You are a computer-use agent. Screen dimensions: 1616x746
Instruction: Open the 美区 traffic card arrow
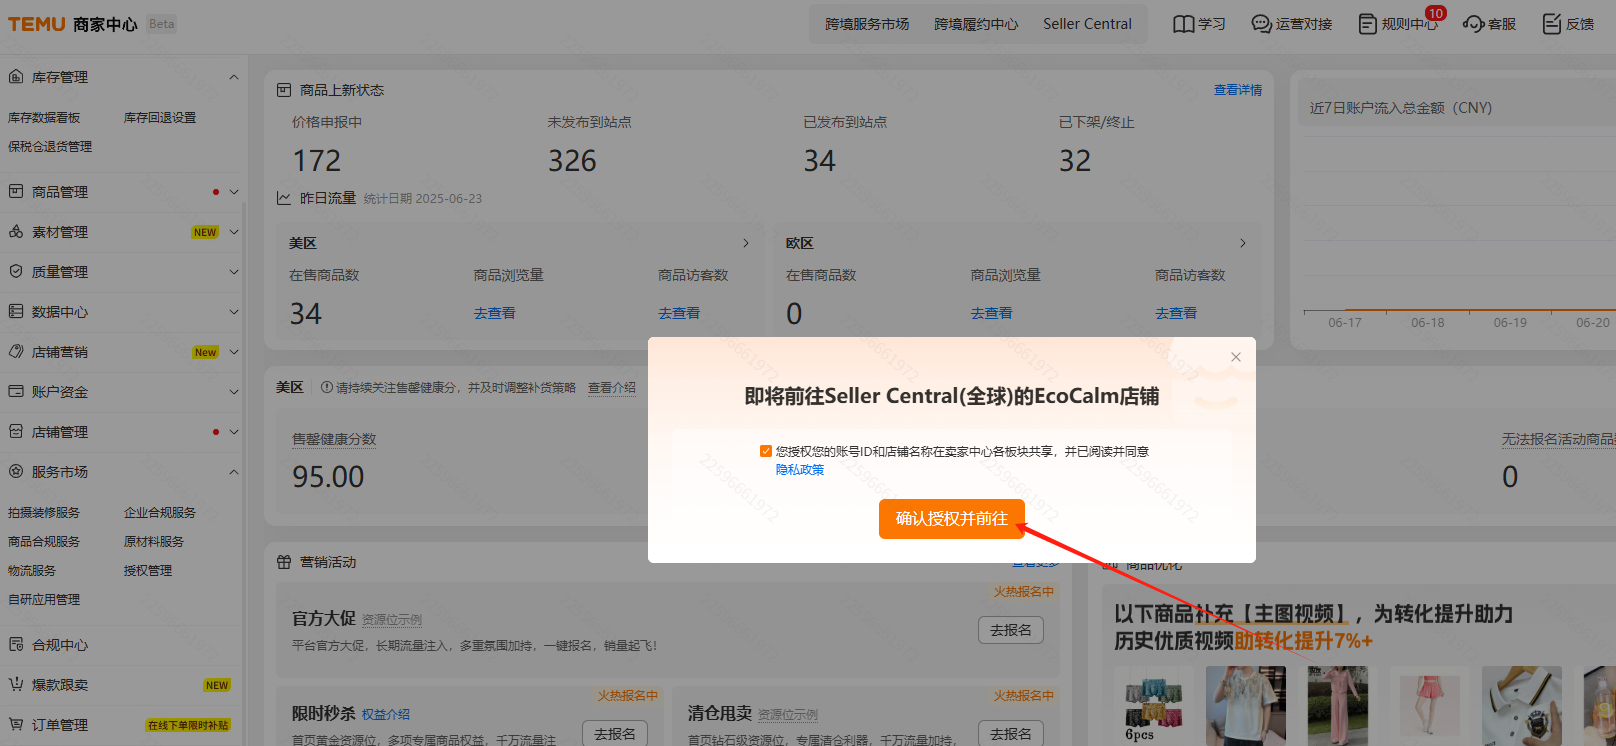[x=746, y=243]
